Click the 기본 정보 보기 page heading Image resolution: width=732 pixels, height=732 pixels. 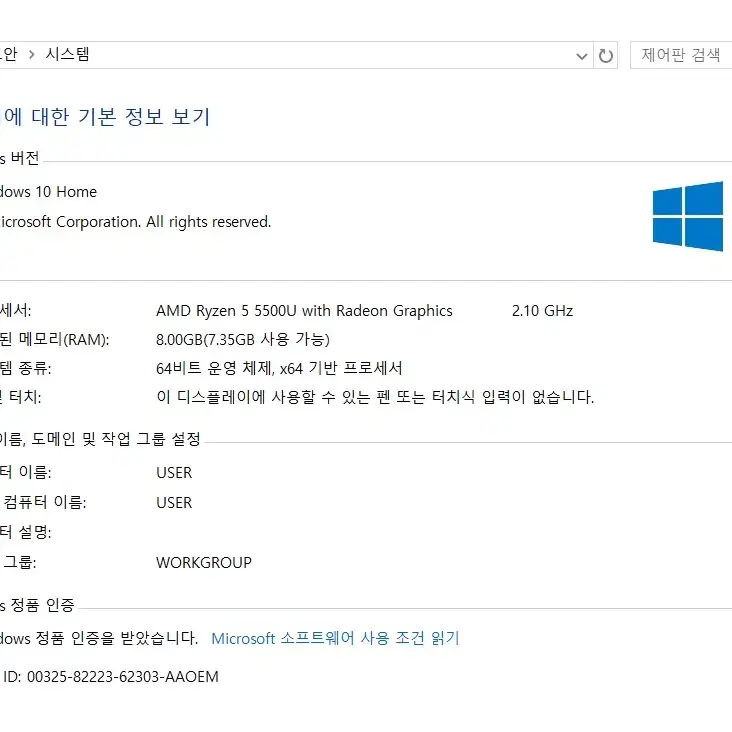tap(106, 117)
